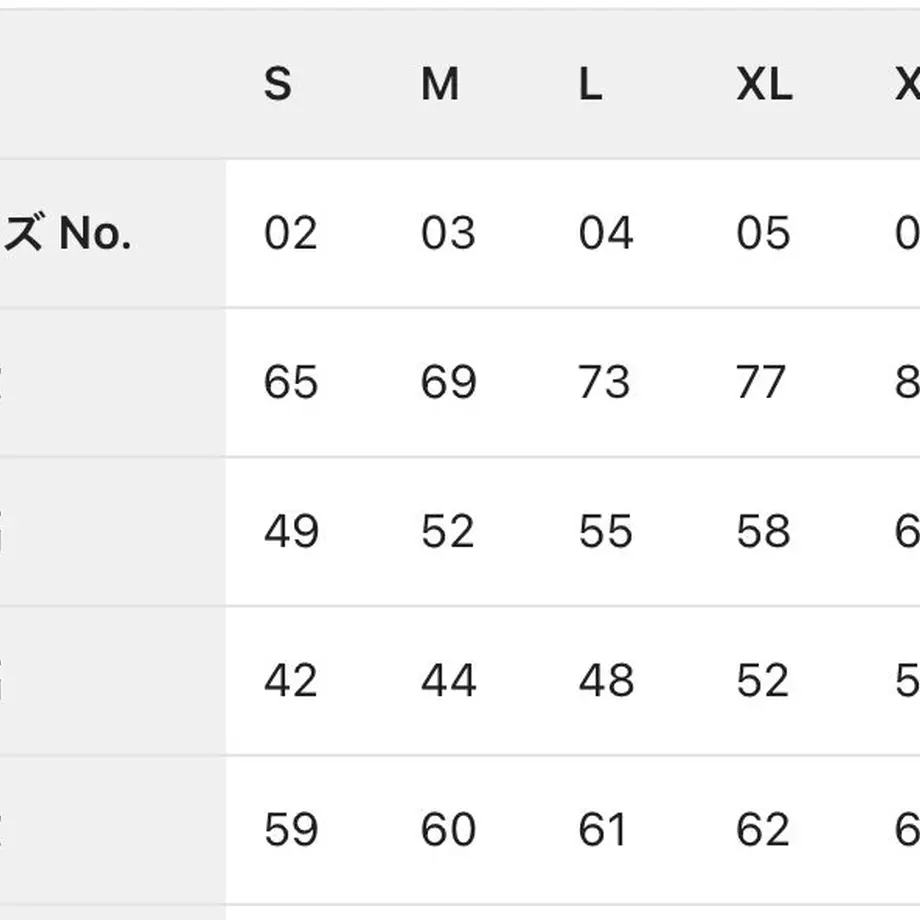Select the value 48 under L
Image resolution: width=920 pixels, height=920 pixels.
(607, 680)
